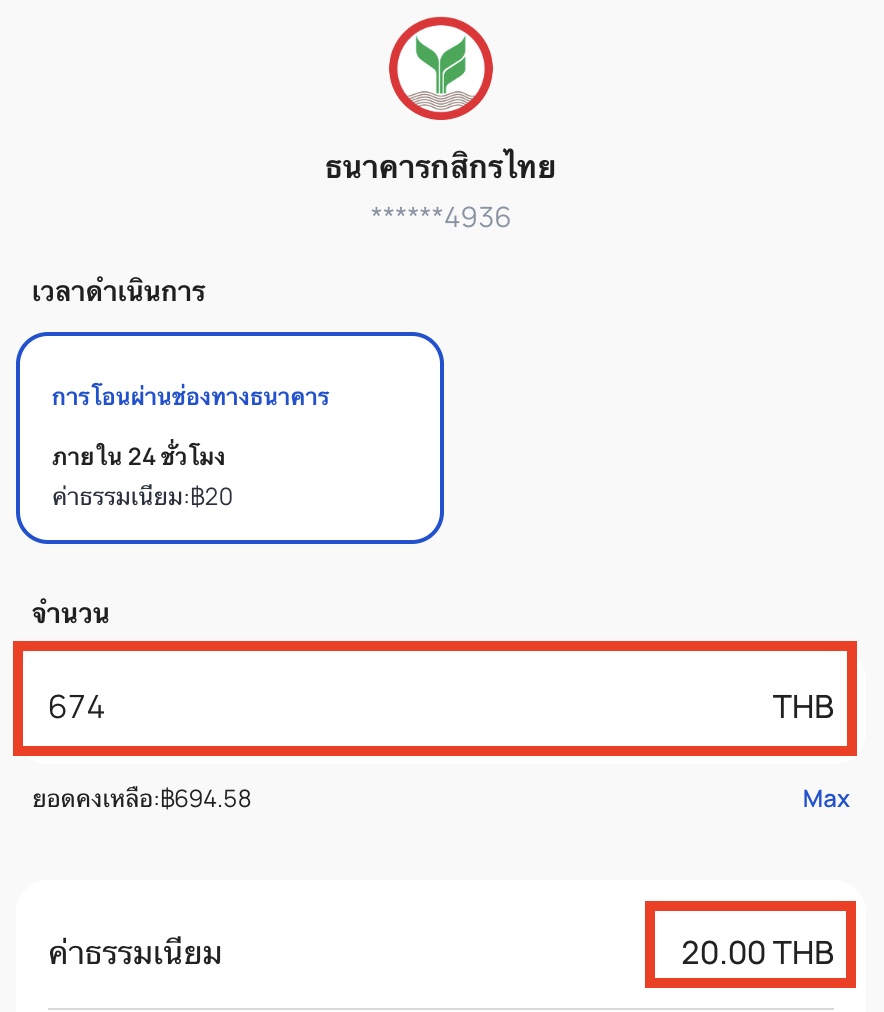
Task: Tap the เวลาดำเนินการ section heading
Action: tap(119, 292)
